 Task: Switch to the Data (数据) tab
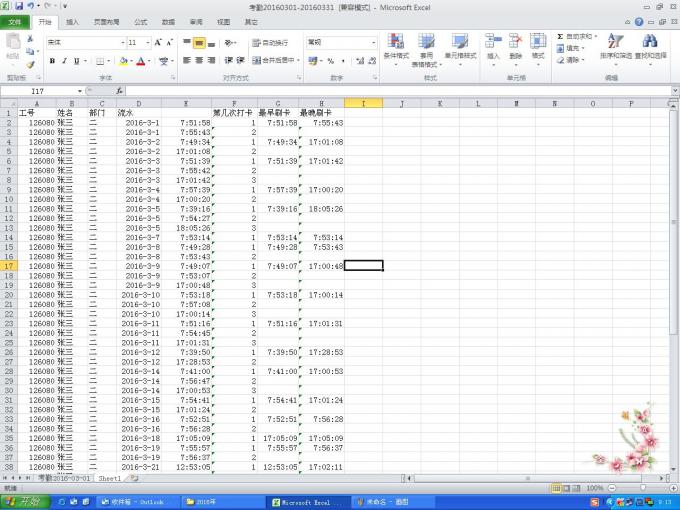point(168,22)
